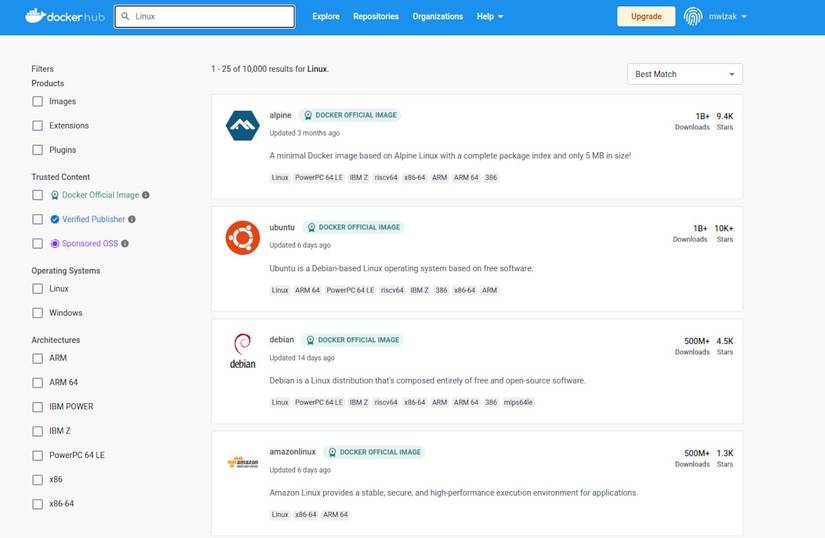
Task: Open the debian swirl logo
Action: coord(243,351)
